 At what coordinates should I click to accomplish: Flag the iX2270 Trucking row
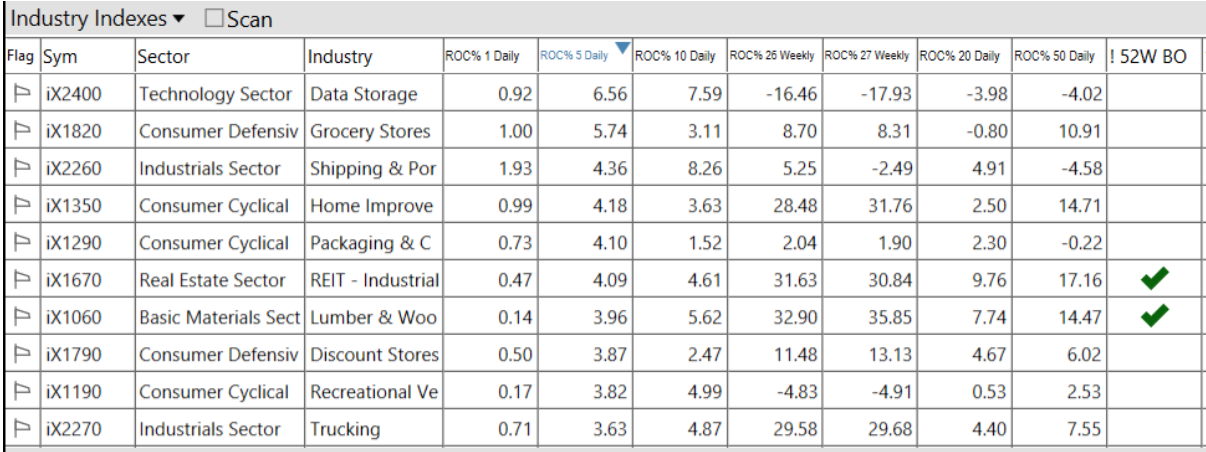pyautogui.click(x=21, y=429)
